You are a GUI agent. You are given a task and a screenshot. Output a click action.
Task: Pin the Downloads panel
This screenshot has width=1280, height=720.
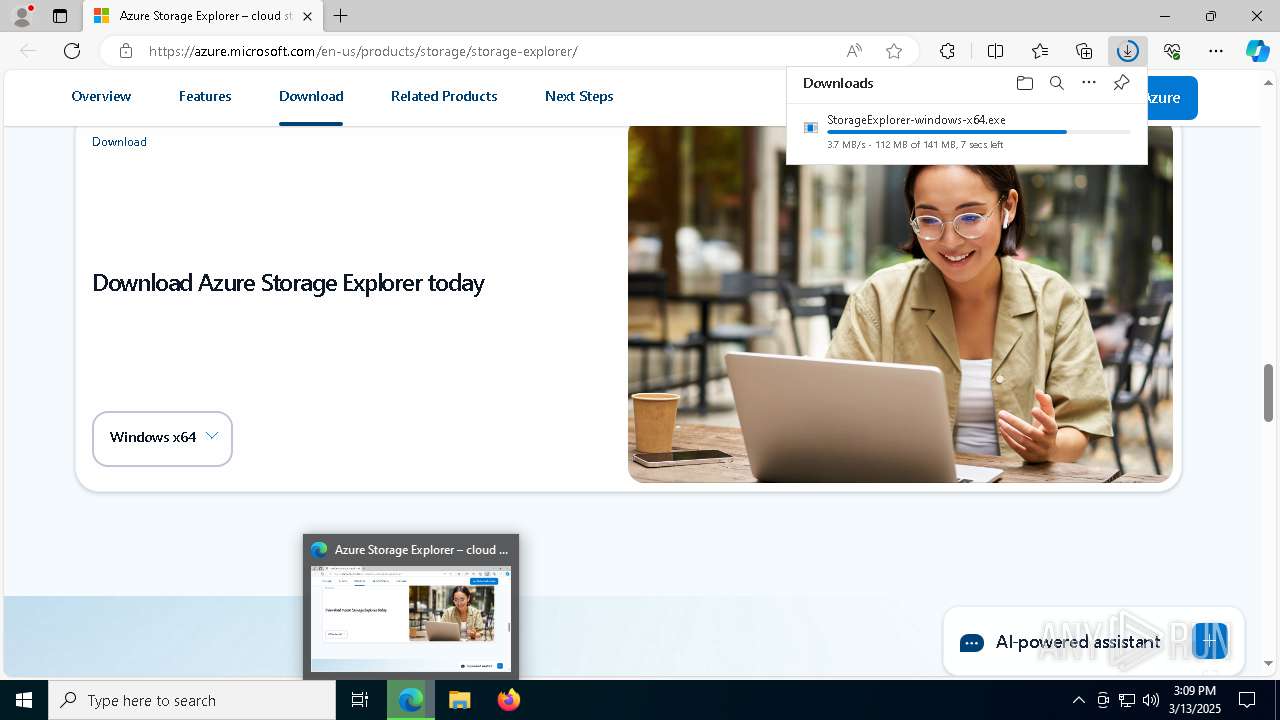click(x=1121, y=83)
